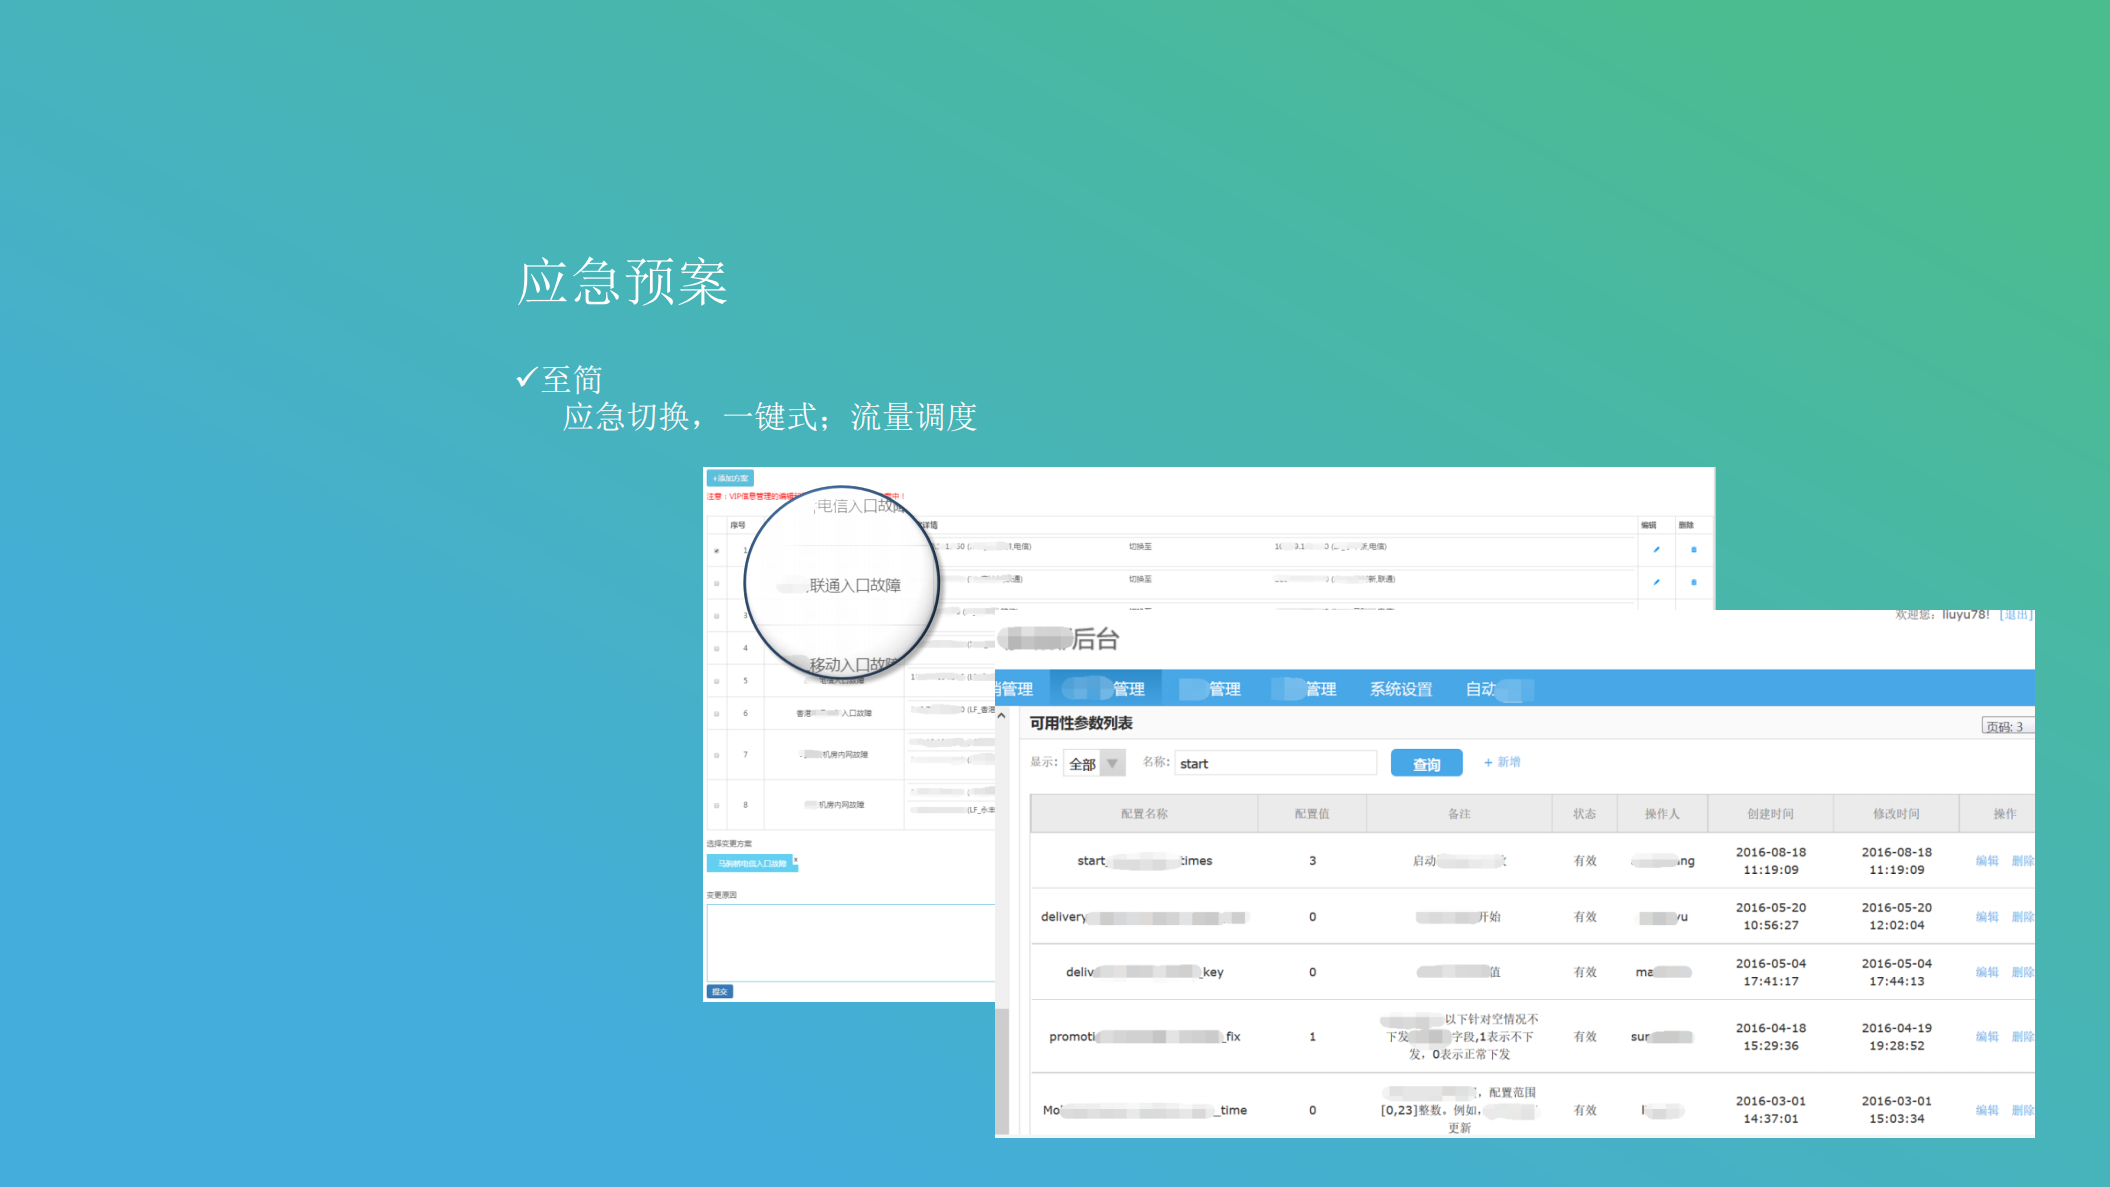Click the 名称 input field containing start
Image resolution: width=2110 pixels, height=1187 pixels.
pyautogui.click(x=1275, y=762)
